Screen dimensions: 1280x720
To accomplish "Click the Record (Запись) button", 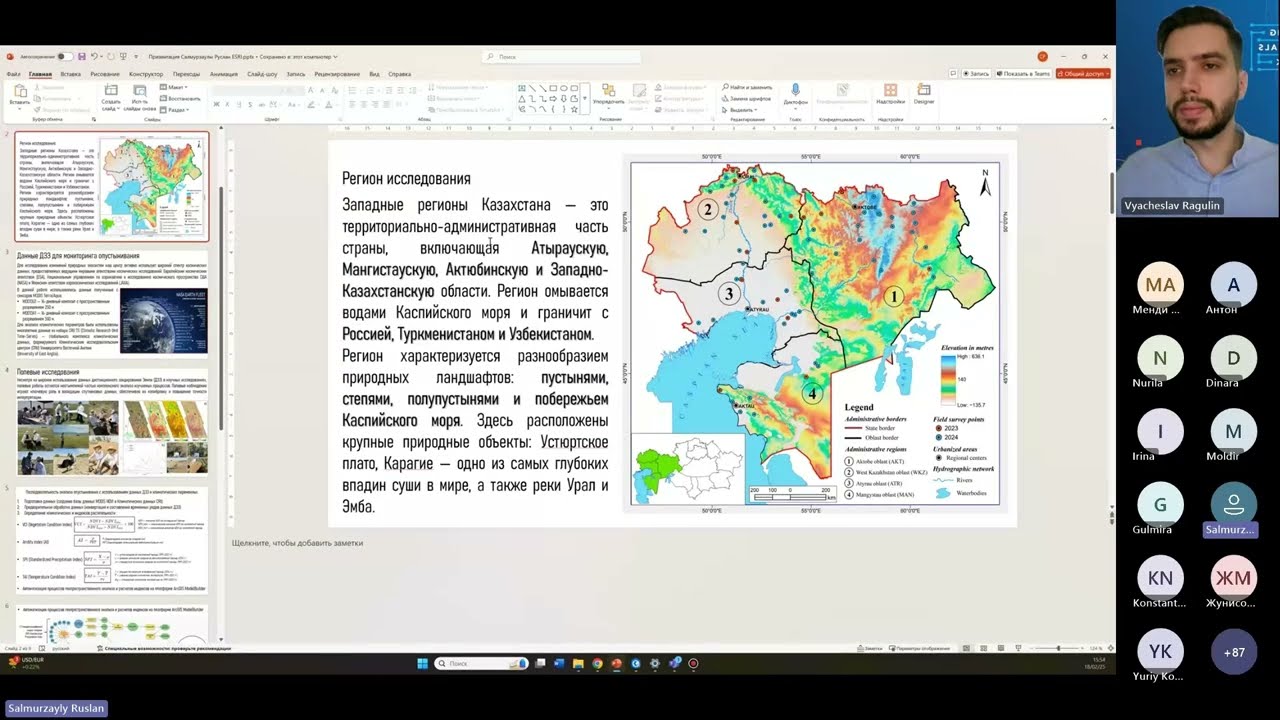I will [976, 73].
